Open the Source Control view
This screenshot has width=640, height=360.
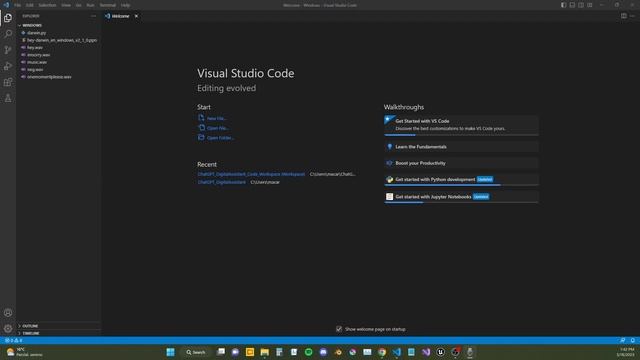(8, 50)
